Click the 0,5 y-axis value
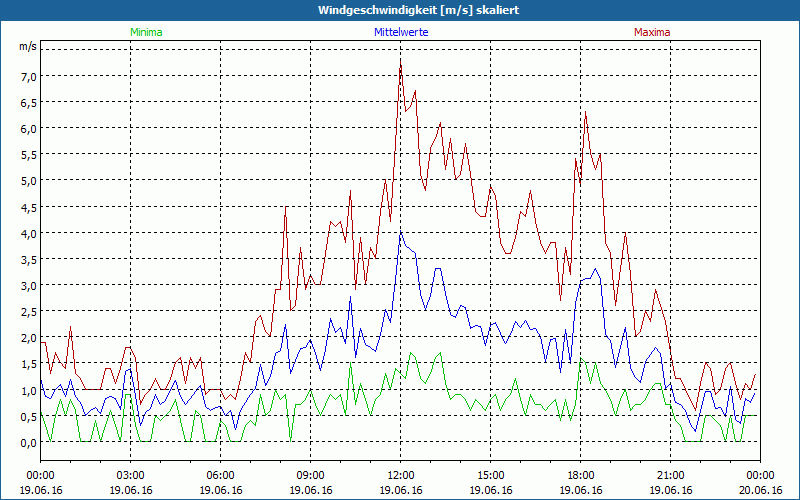The image size is (800, 500). tap(29, 417)
